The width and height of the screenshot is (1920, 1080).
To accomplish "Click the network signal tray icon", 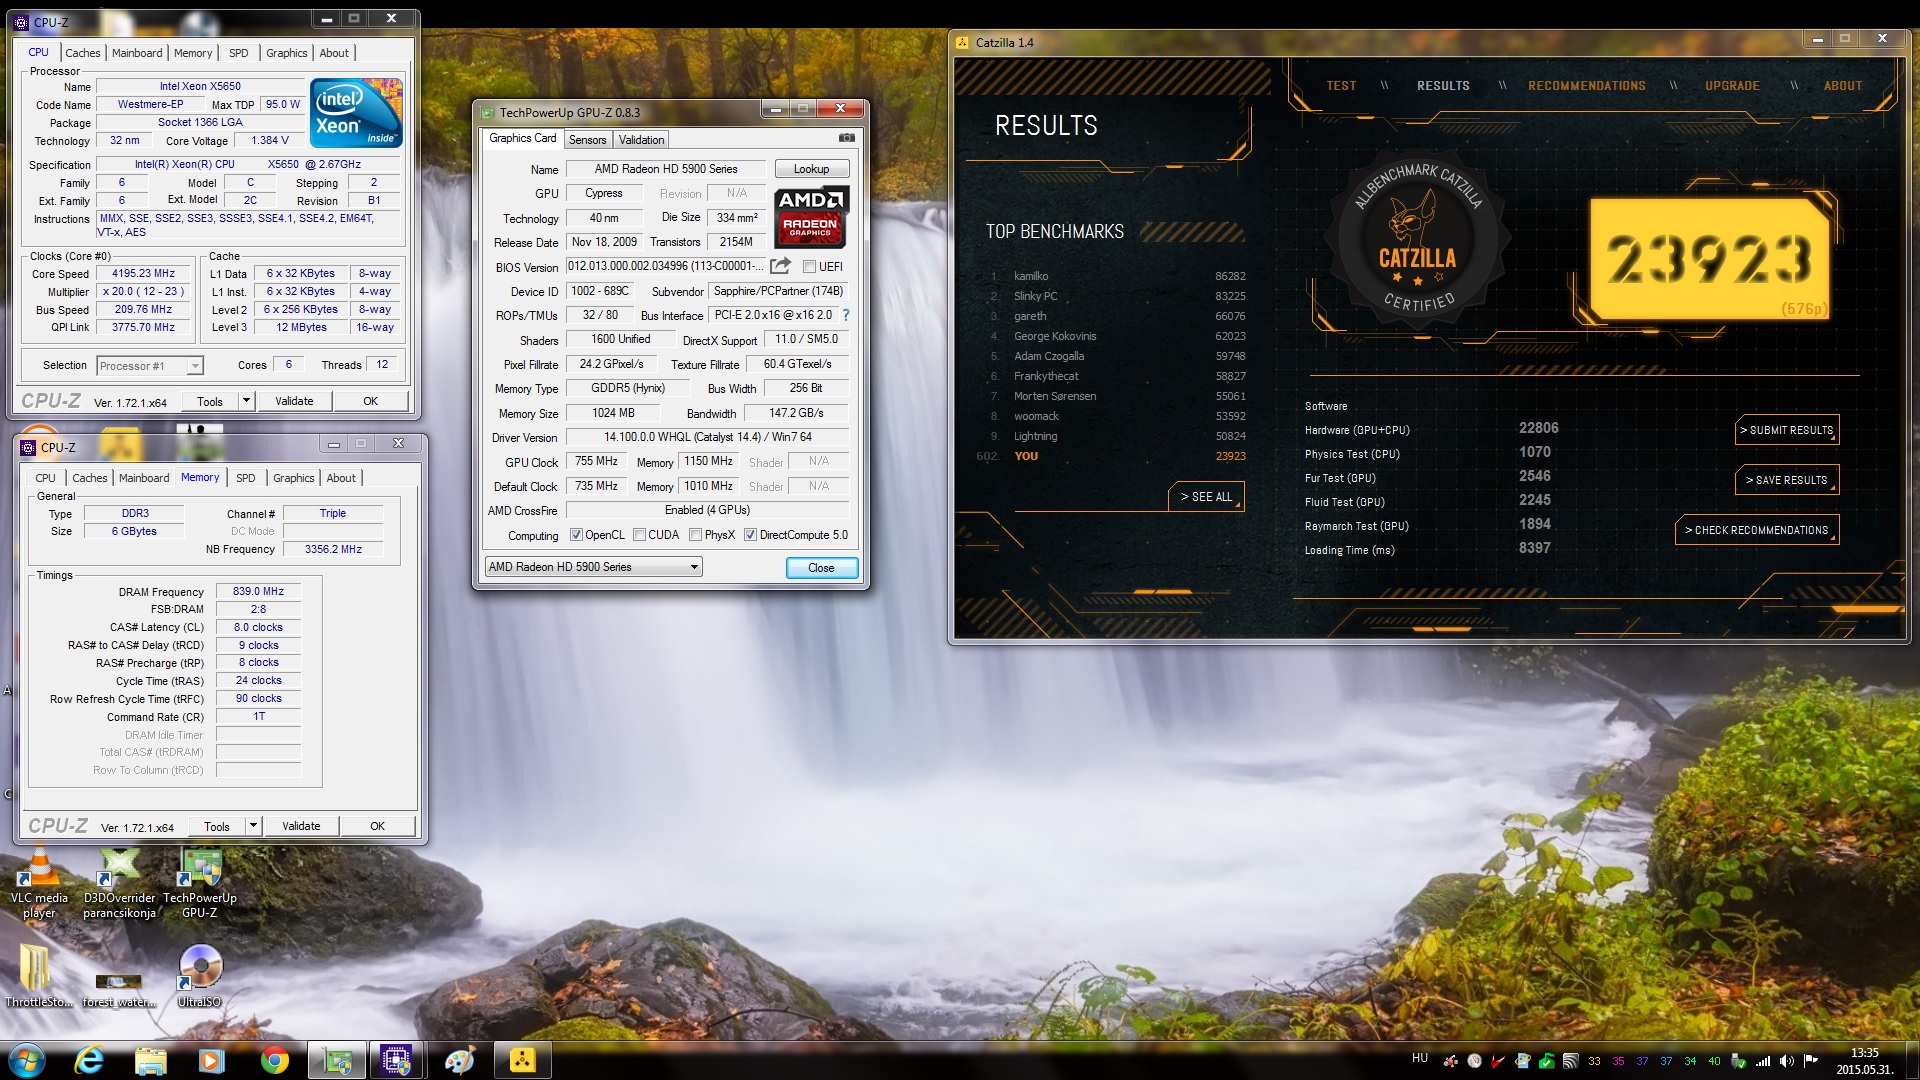I will point(1763,1061).
